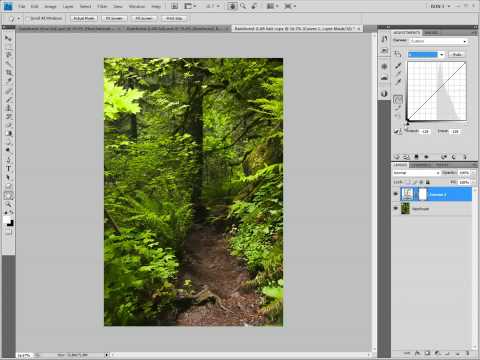Reset adjustment to defaults icon
This screenshot has width=480, height=360.
[454, 157]
